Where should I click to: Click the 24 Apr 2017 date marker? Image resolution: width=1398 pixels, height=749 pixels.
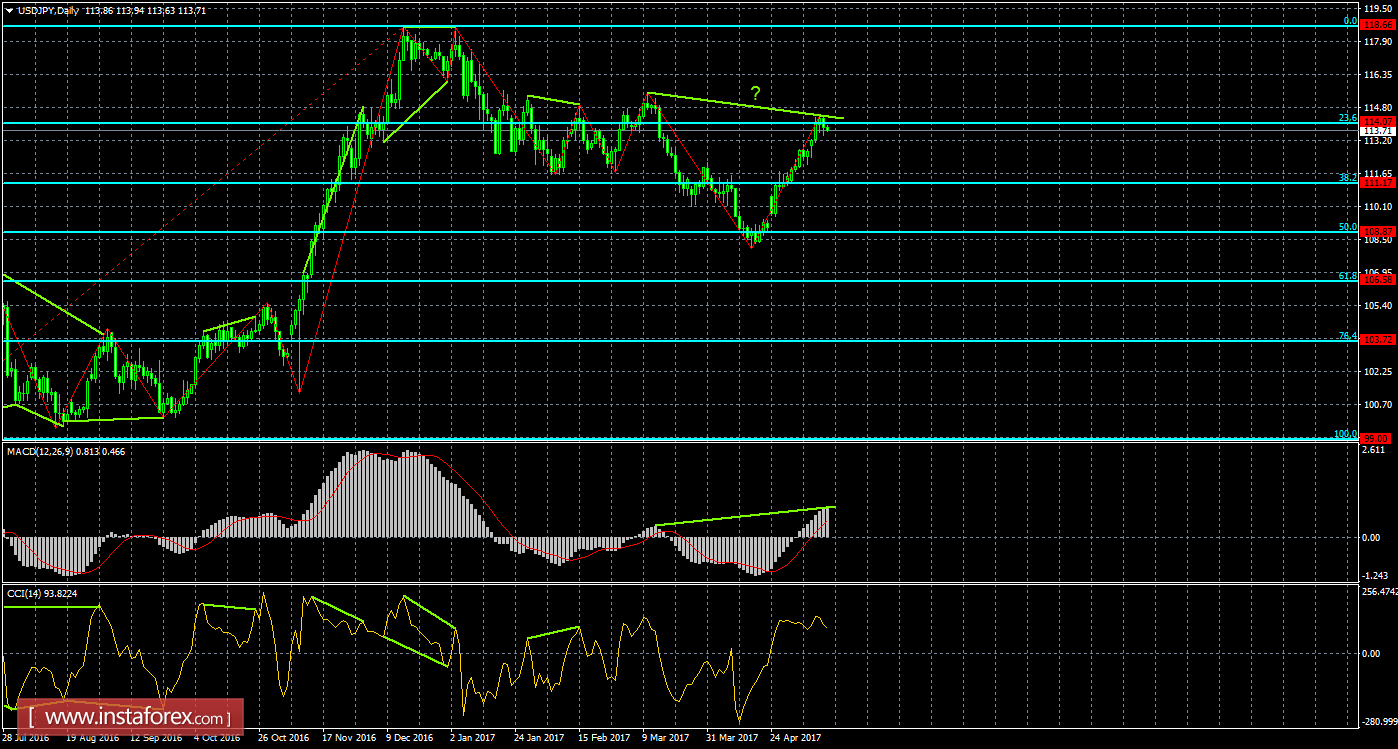pyautogui.click(x=796, y=738)
